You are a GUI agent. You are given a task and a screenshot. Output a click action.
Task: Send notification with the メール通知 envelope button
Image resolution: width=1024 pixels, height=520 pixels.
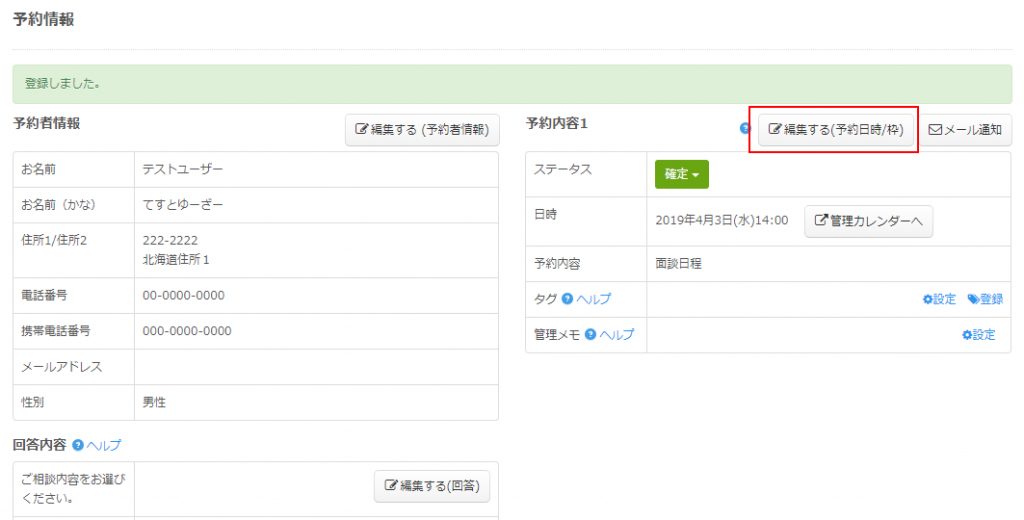pyautogui.click(x=965, y=130)
